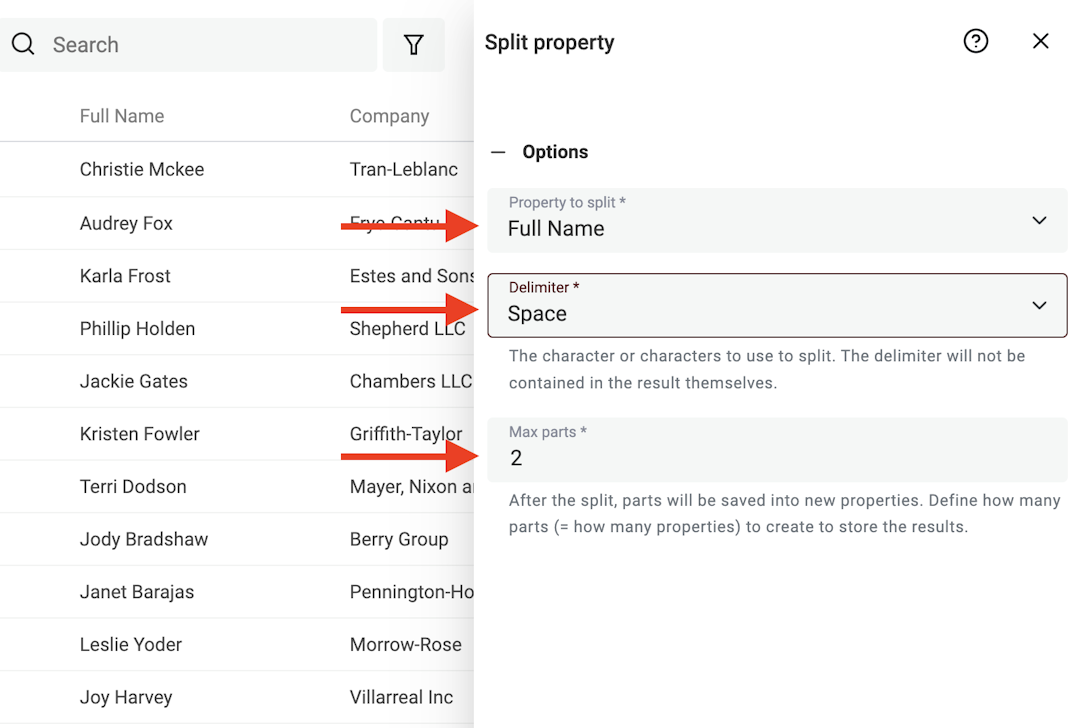The height and width of the screenshot is (728, 1080).
Task: Dismiss the Split property panel with the X
Action: [1040, 41]
